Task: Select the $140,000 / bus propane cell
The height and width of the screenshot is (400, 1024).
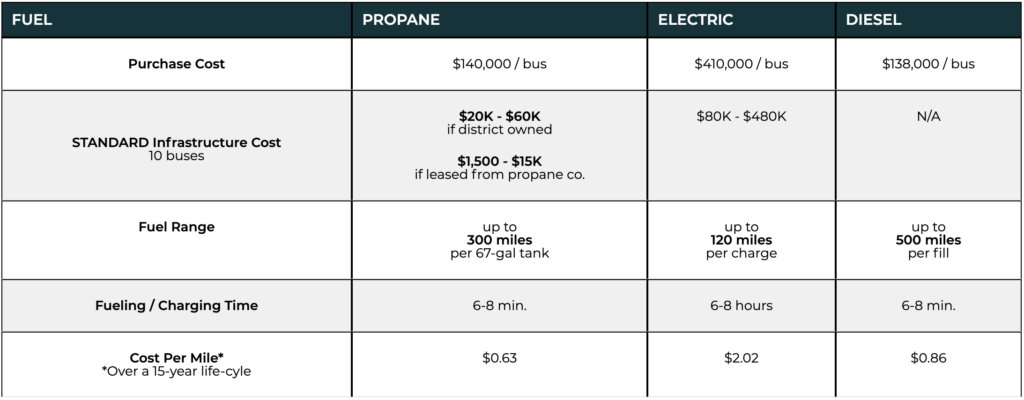Action: [x=500, y=64]
